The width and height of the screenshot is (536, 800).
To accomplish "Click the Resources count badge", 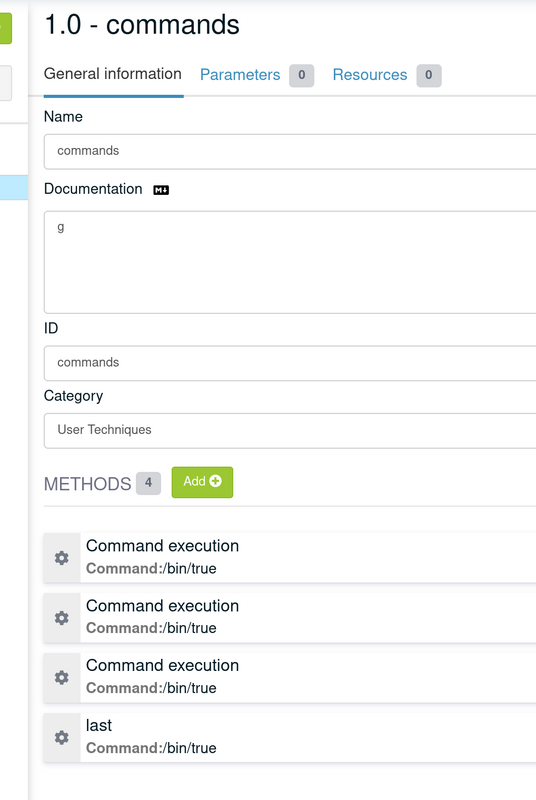I will pyautogui.click(x=428, y=76).
